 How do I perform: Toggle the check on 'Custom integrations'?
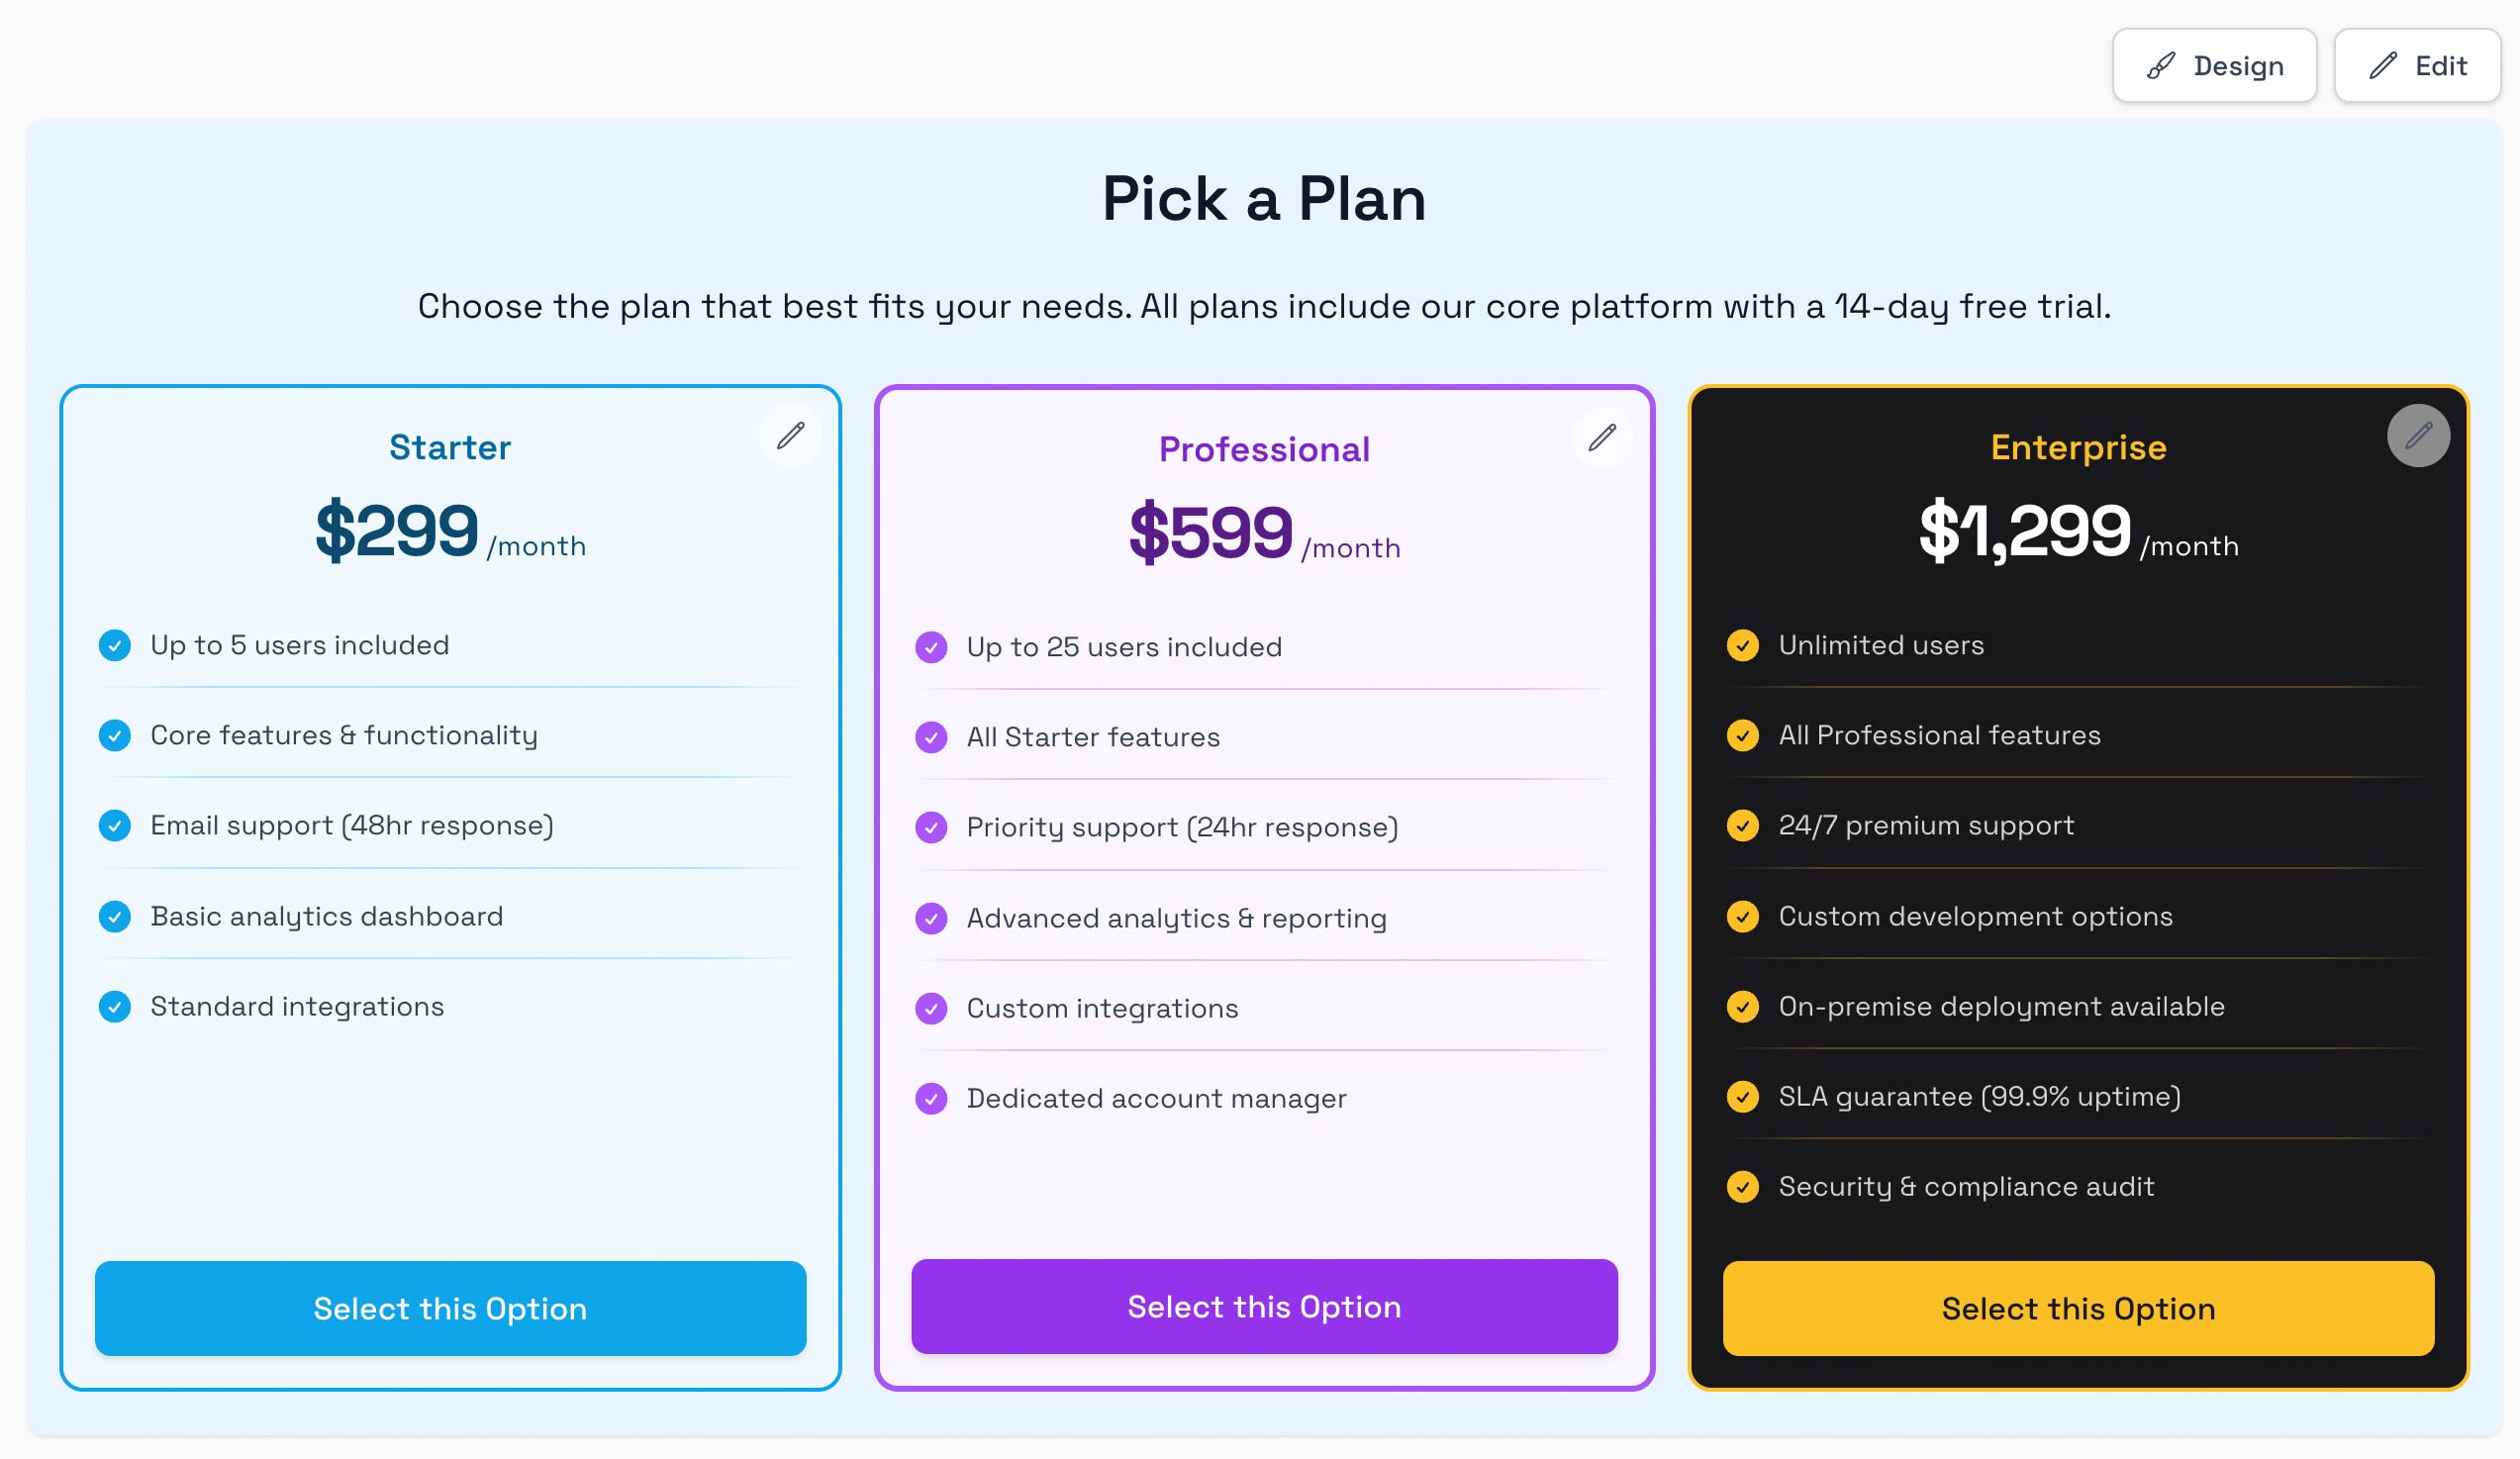click(x=931, y=1008)
